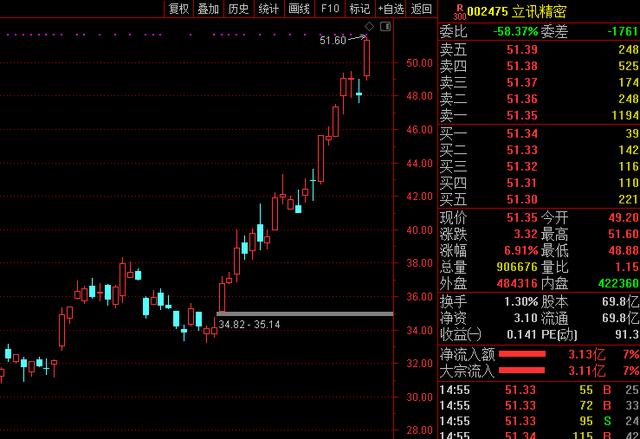This screenshot has height=439, width=640.
Task: Click the 总量 value 906676
Action: [x=517, y=267]
